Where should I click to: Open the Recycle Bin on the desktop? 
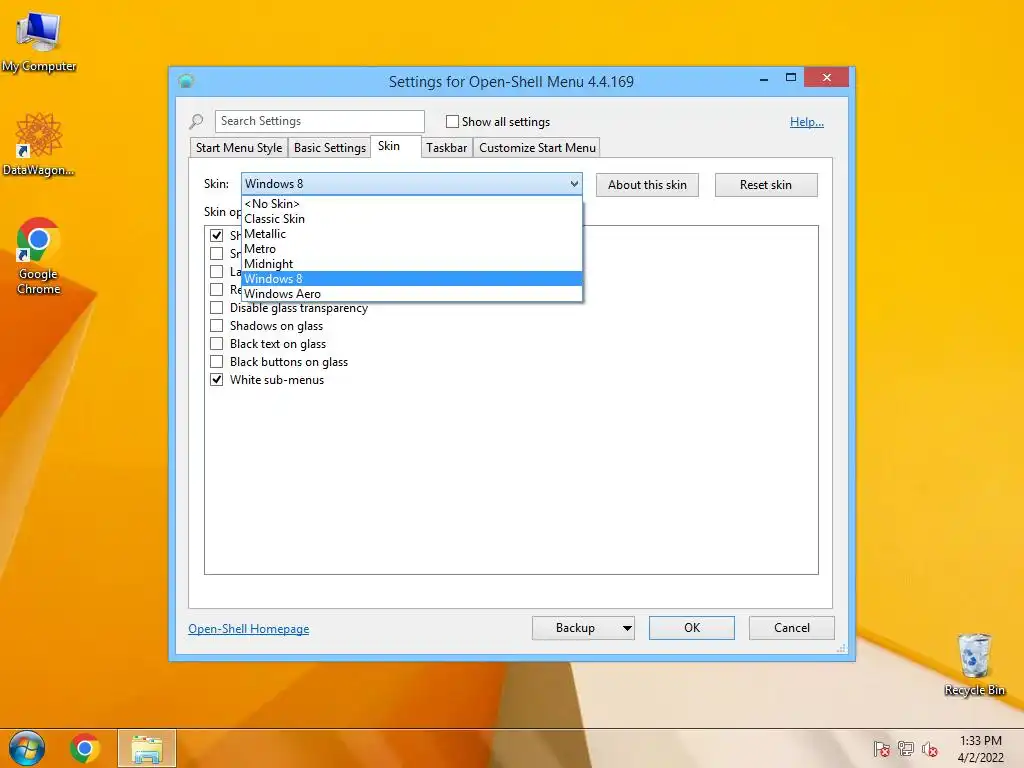click(974, 665)
